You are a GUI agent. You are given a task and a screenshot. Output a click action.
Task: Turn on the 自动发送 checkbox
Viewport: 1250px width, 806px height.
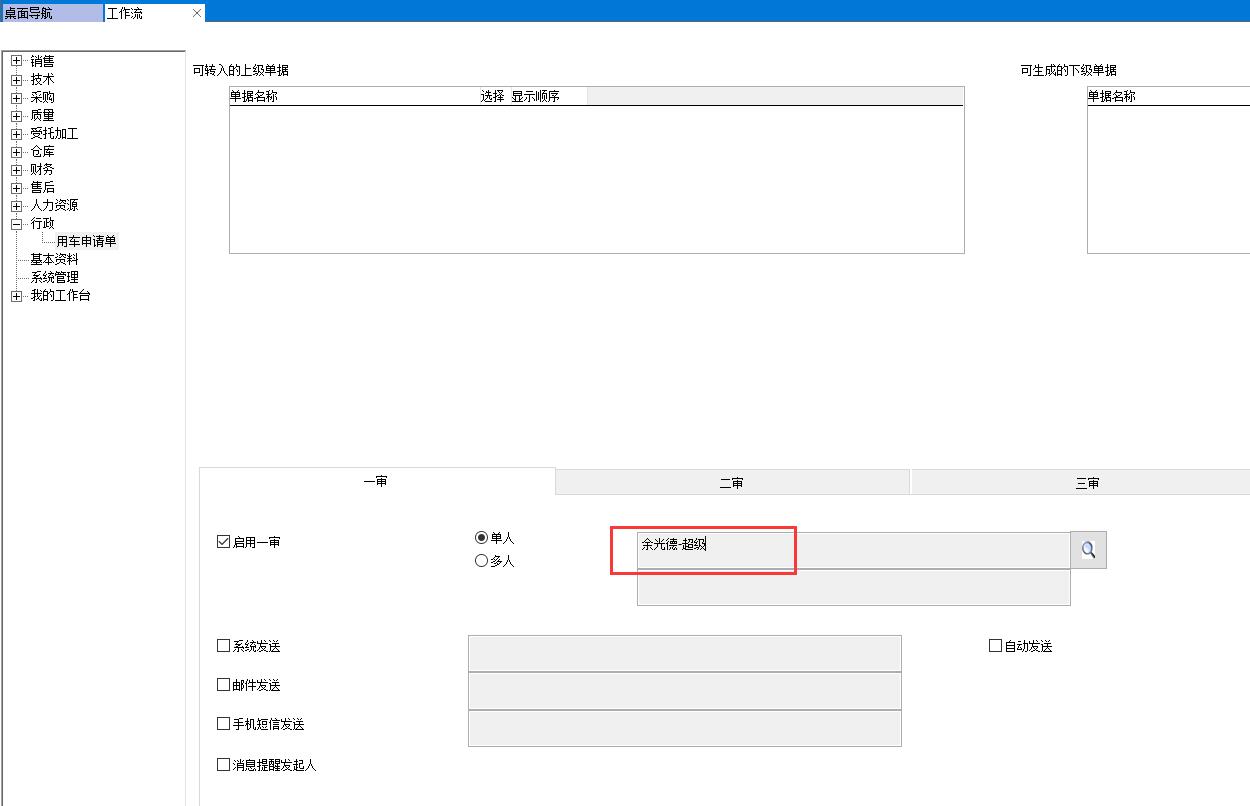[996, 646]
